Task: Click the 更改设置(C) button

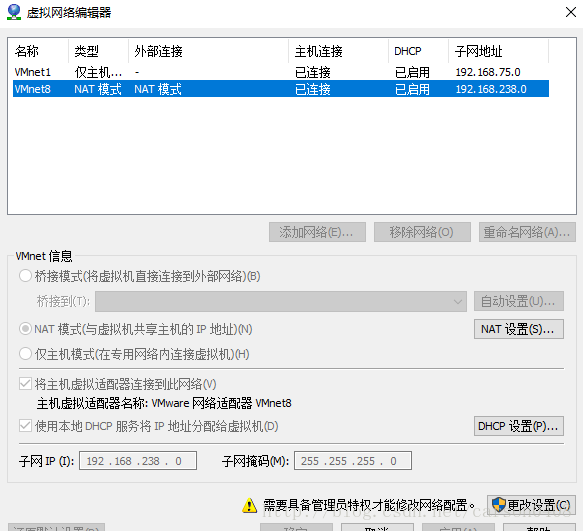Action: click(531, 505)
